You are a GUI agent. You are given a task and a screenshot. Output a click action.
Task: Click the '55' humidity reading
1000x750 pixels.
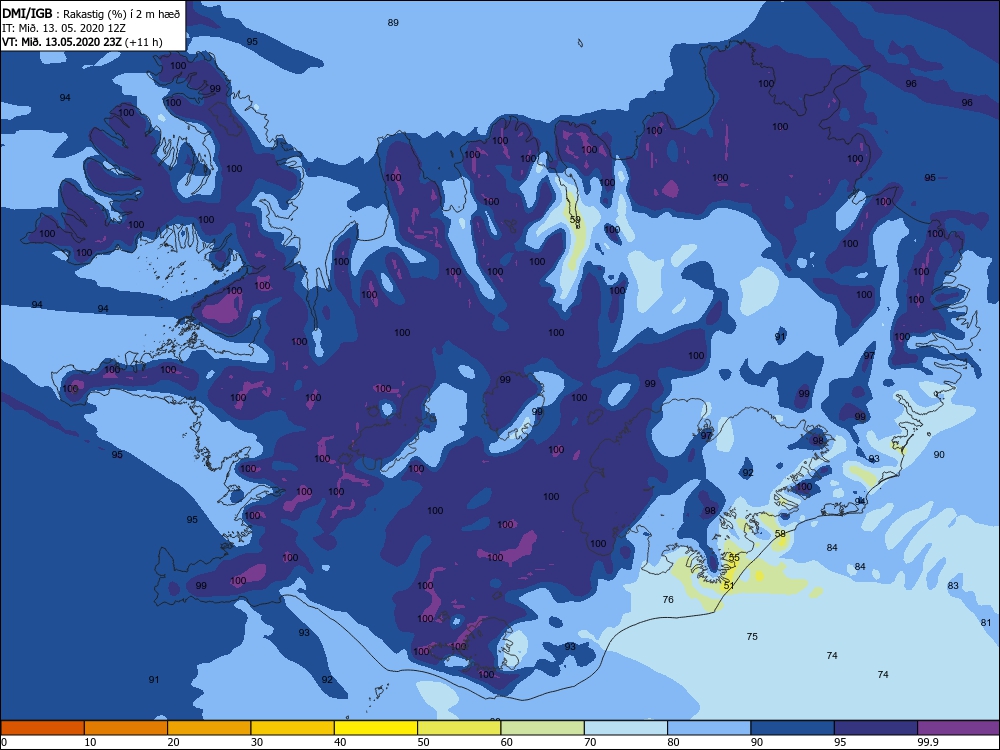(734, 557)
